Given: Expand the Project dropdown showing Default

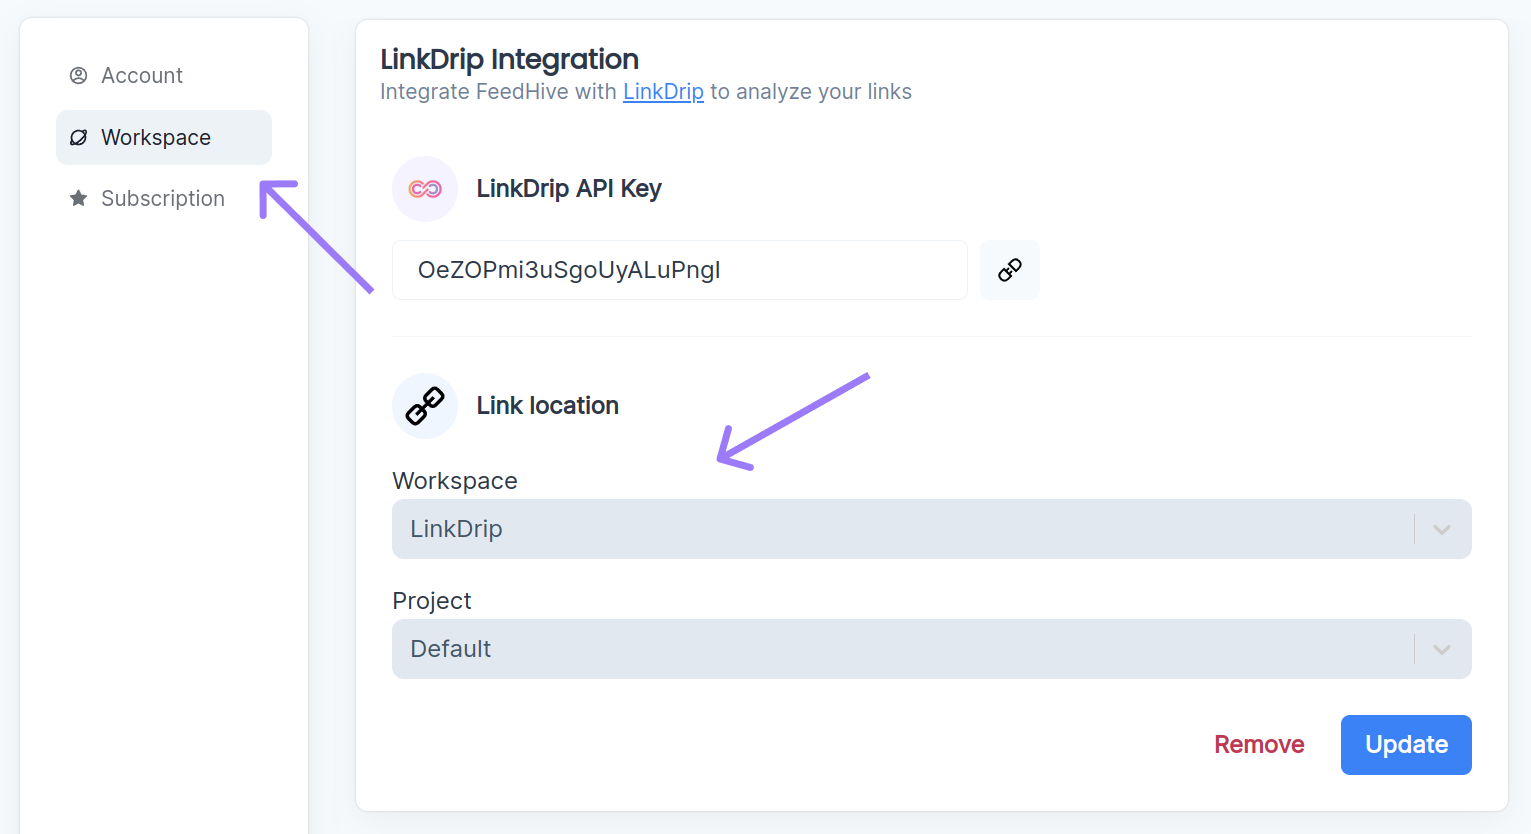Looking at the screenshot, I should click(x=930, y=648).
